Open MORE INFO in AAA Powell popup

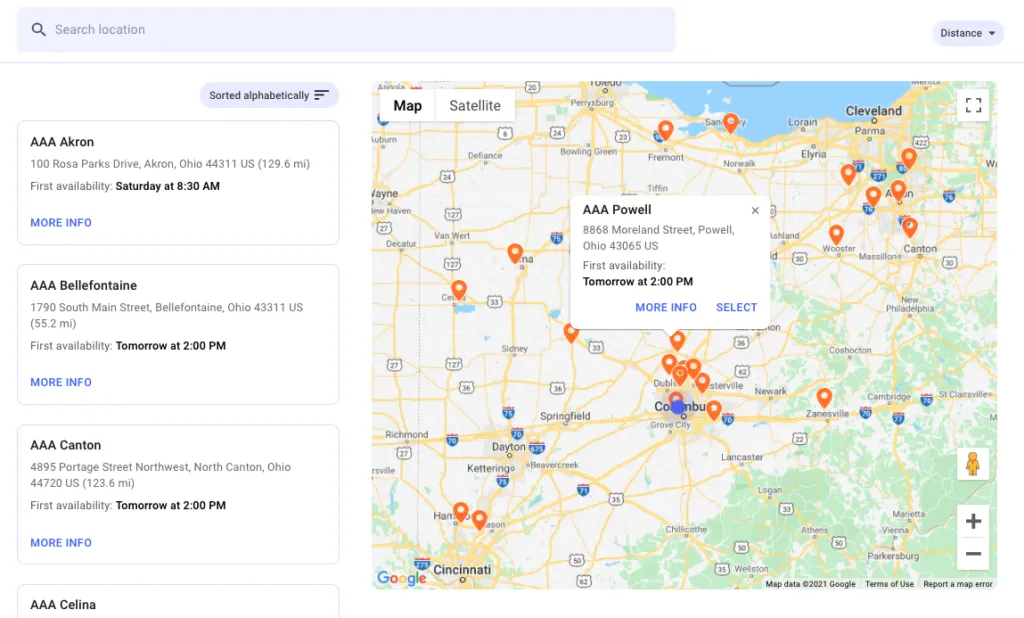[665, 307]
